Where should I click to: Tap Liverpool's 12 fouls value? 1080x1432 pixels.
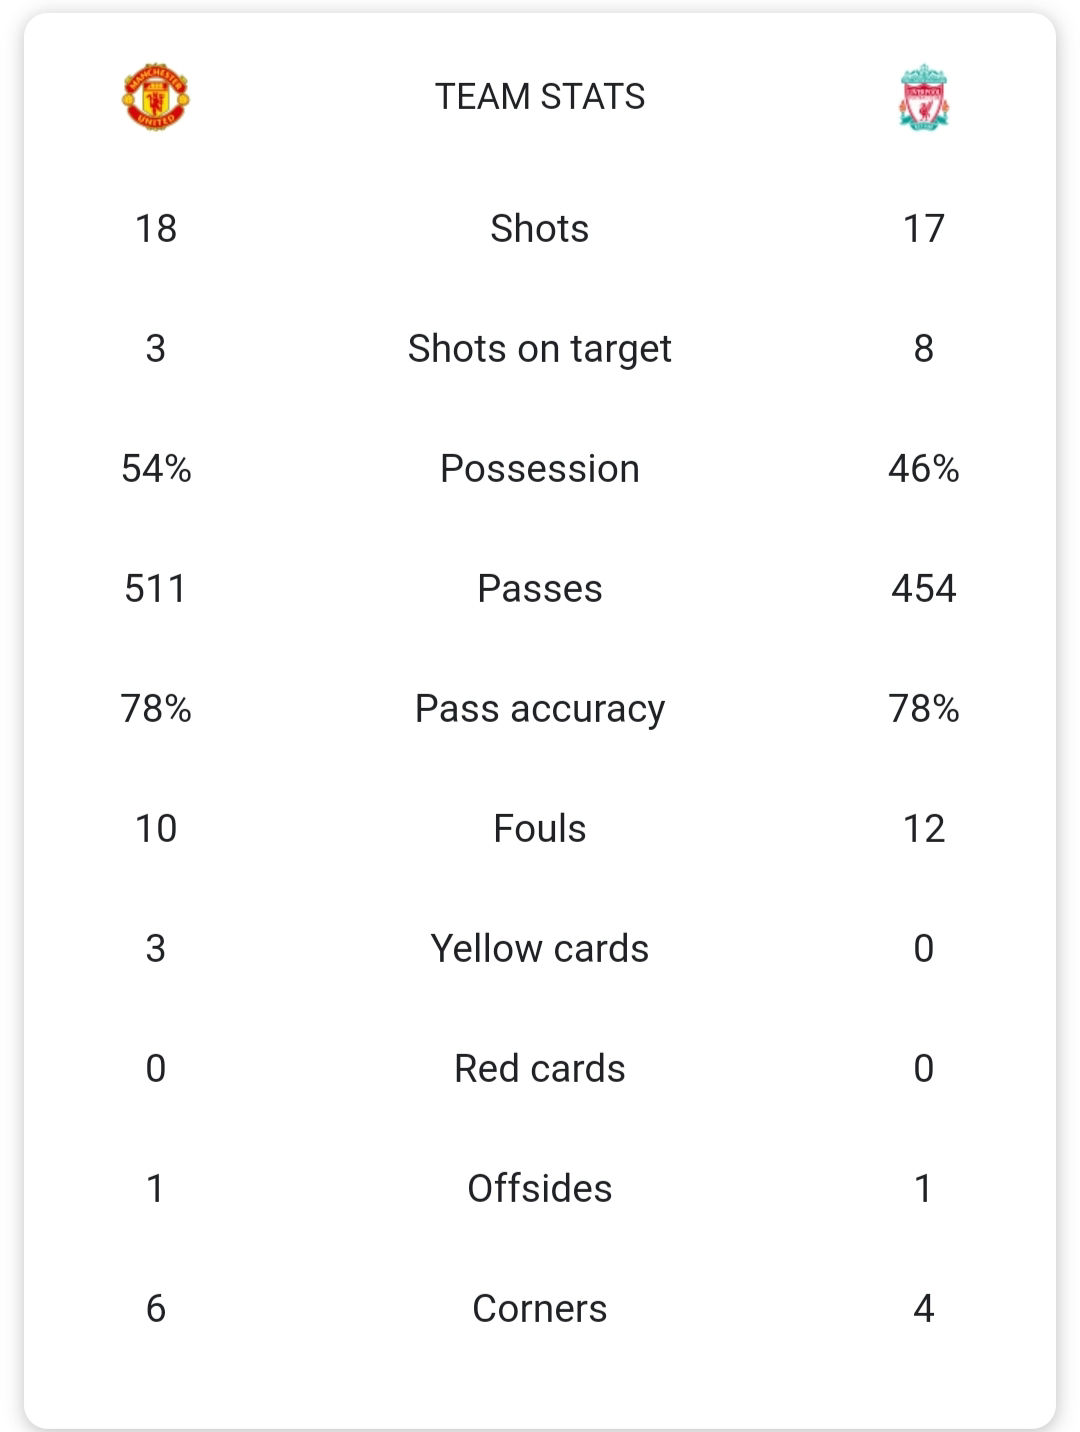(924, 828)
